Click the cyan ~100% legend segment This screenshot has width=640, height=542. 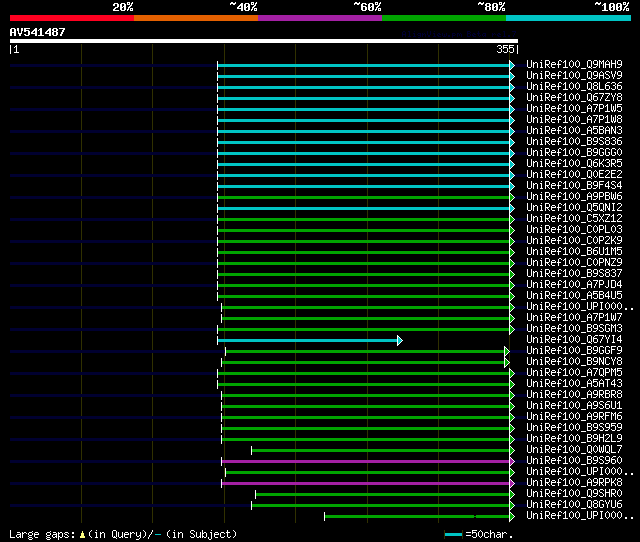coord(568,18)
